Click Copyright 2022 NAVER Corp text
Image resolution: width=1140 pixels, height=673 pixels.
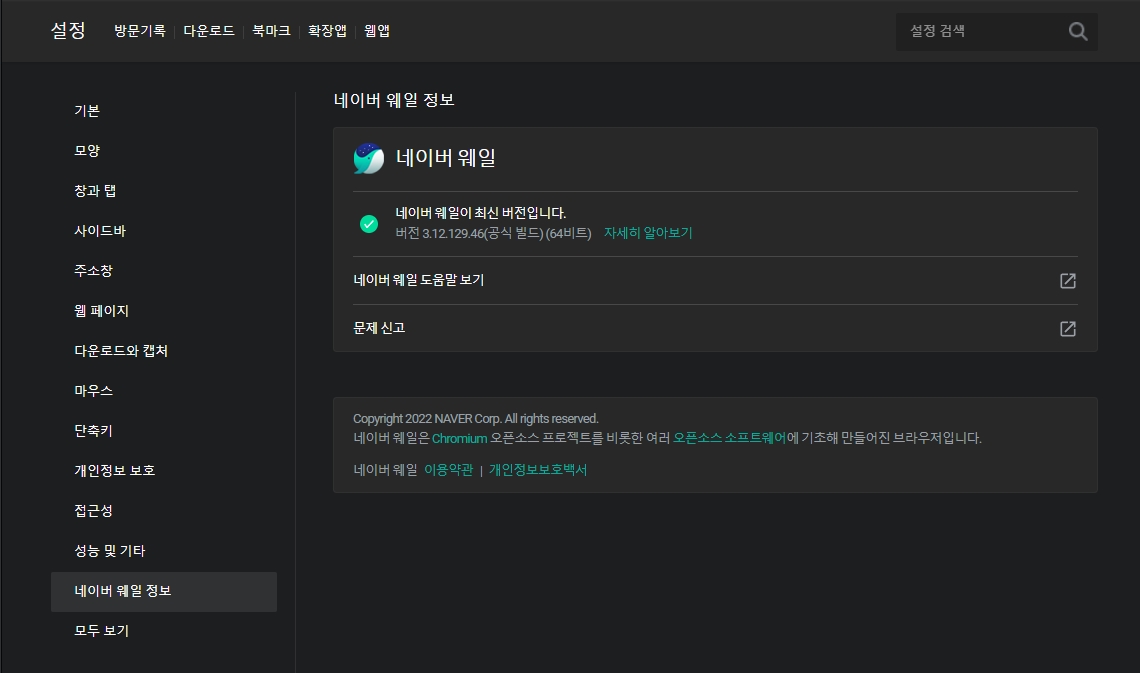pos(475,419)
